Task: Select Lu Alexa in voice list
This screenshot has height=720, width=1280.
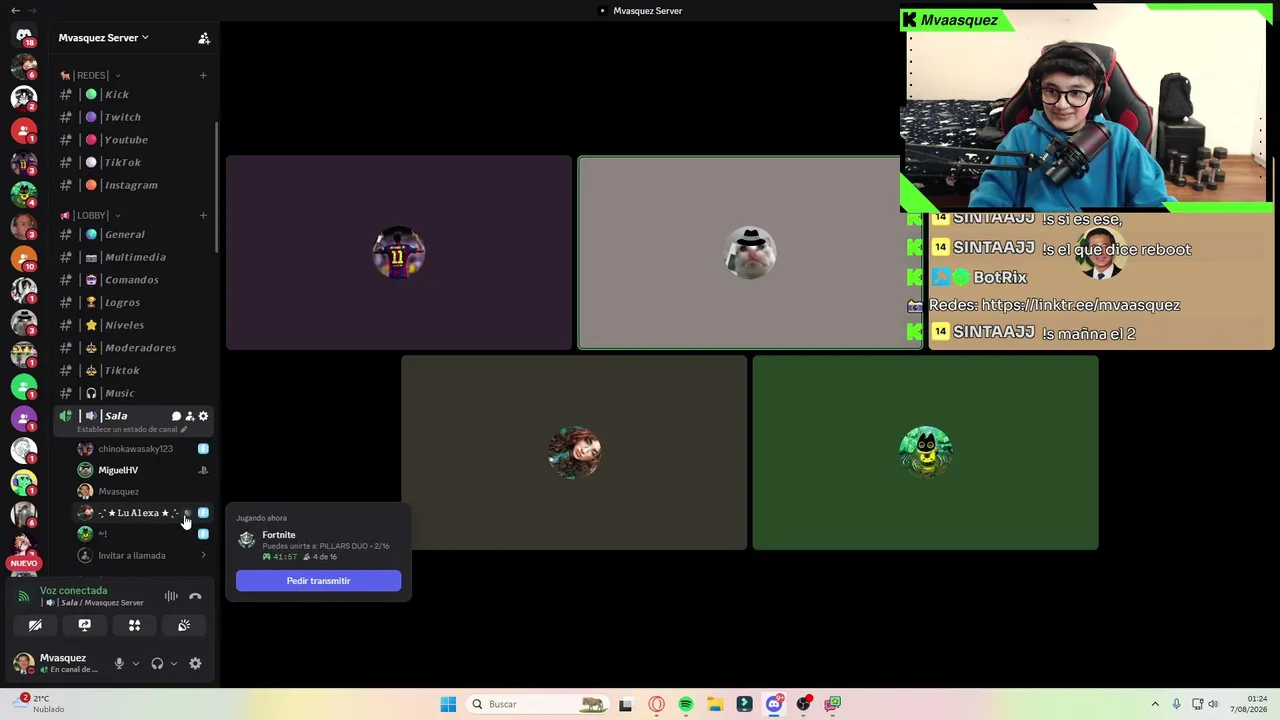Action: click(144, 513)
